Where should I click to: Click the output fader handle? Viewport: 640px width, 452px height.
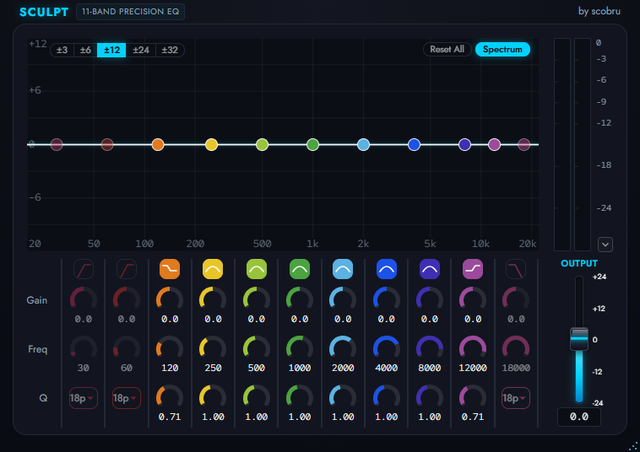point(579,338)
